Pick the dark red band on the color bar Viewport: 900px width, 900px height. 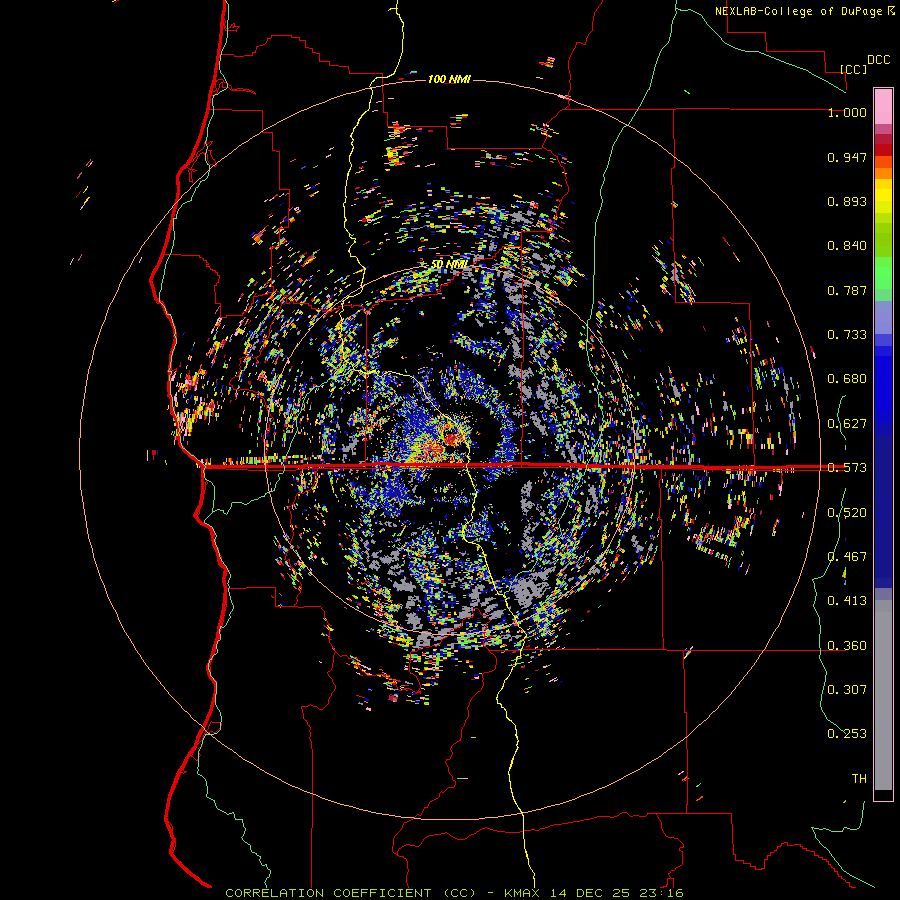pyautogui.click(x=883, y=150)
